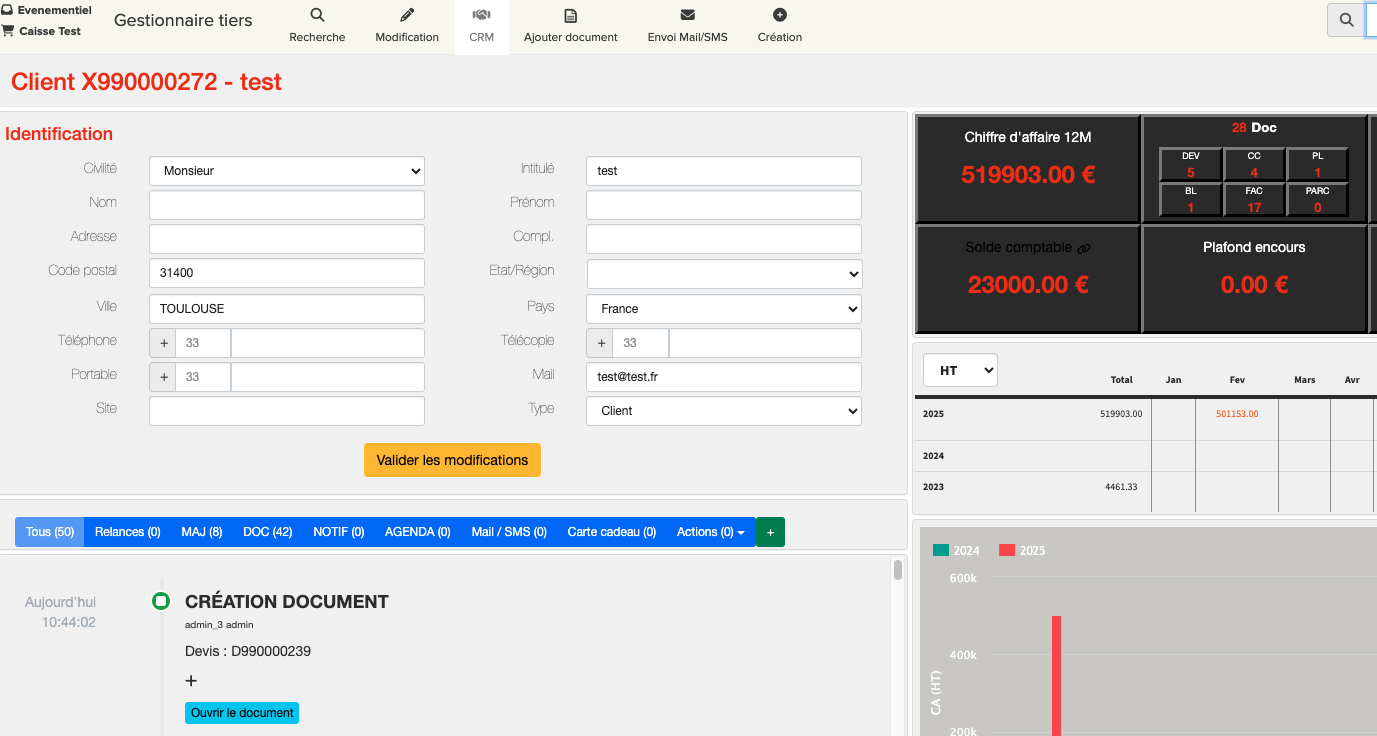Screen dimensions: 1377x736
Task: Click the top-right search magnifier button
Action: tap(1346, 20)
